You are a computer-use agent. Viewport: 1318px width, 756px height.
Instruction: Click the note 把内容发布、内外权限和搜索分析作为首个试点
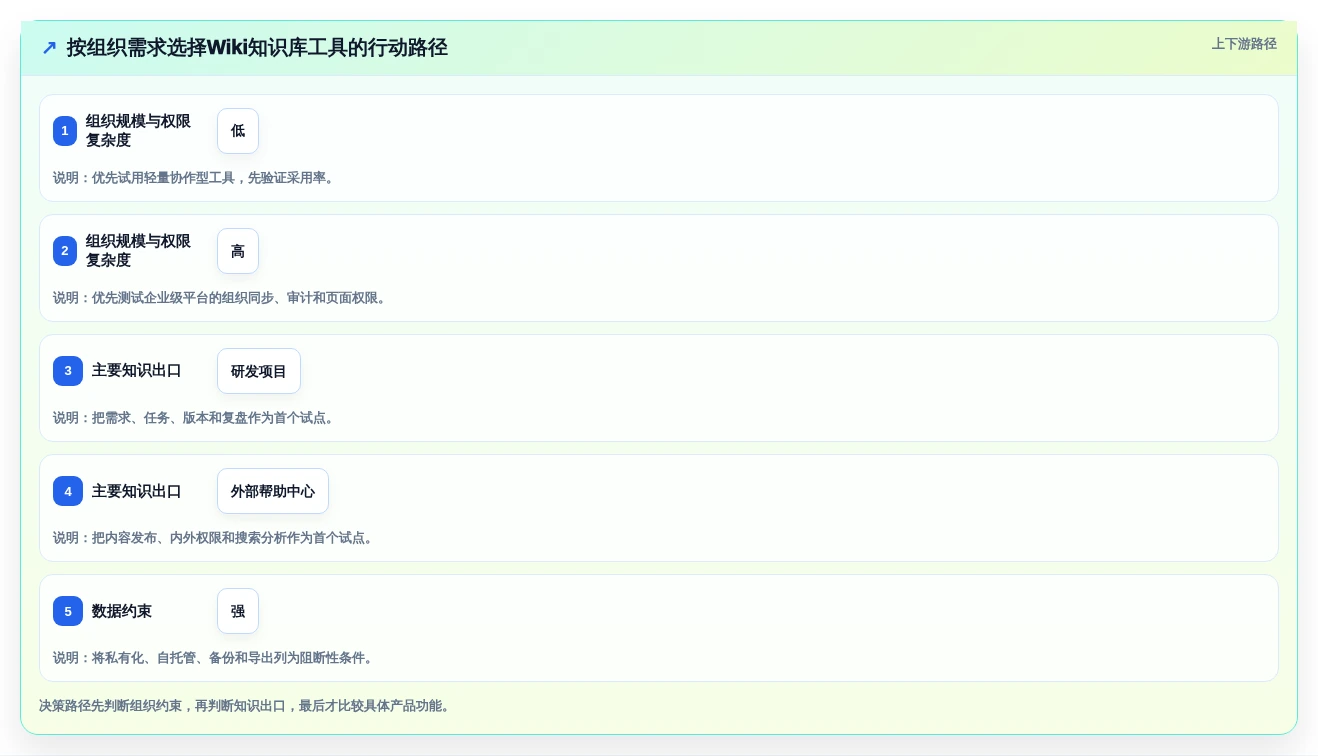214,538
